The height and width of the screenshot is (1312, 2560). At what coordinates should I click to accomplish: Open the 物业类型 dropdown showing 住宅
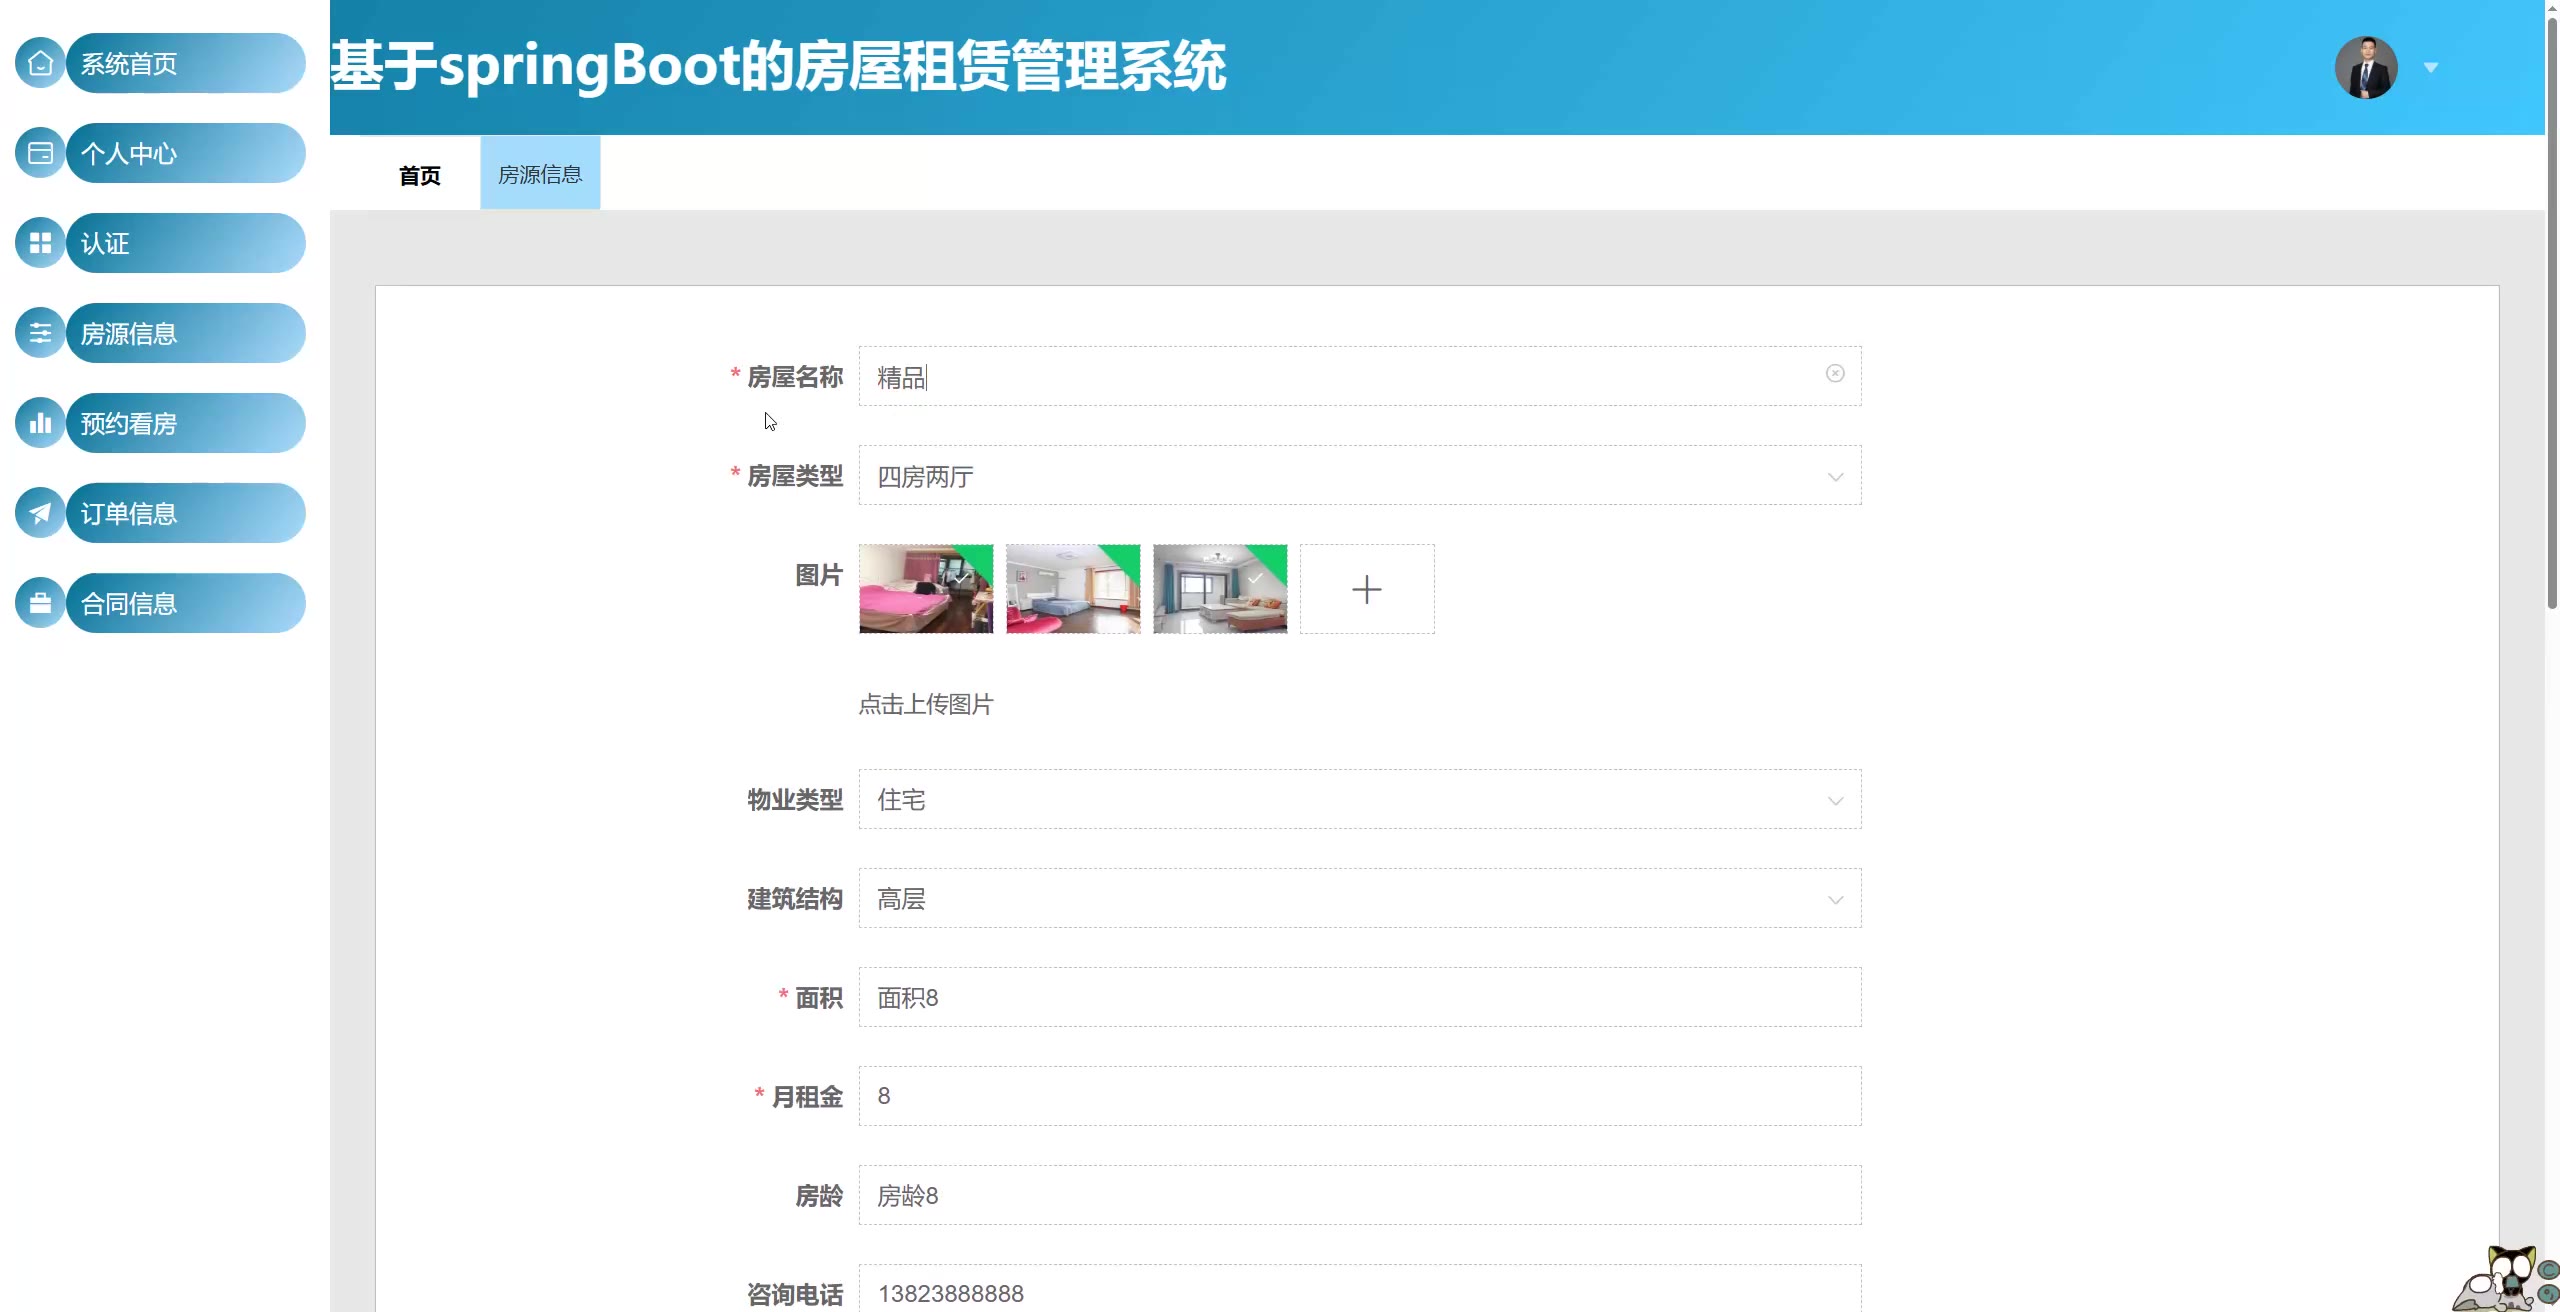[x=1358, y=799]
